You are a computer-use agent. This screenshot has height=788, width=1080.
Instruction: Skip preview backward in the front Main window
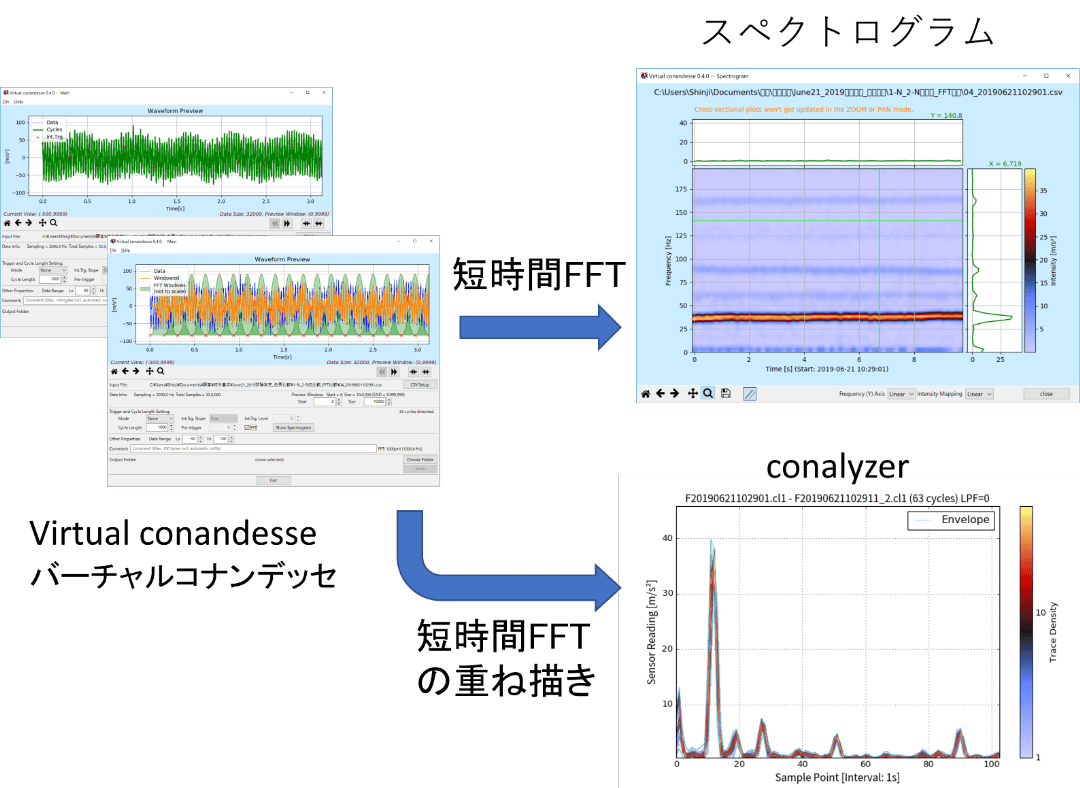[381, 372]
